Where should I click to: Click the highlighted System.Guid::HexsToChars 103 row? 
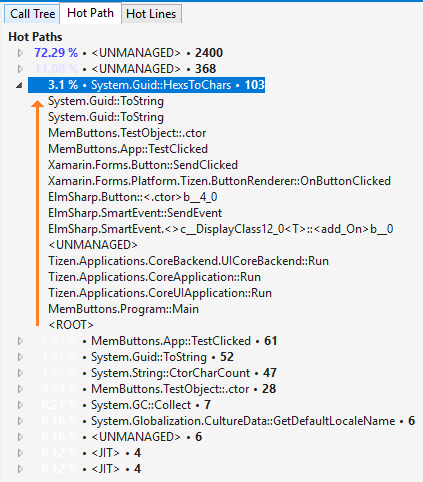(146, 85)
